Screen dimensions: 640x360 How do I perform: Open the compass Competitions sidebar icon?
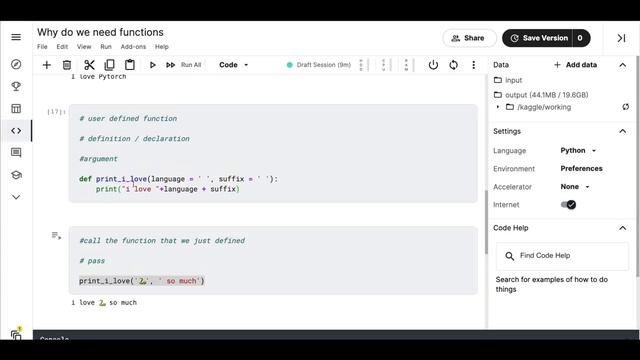coord(16,64)
